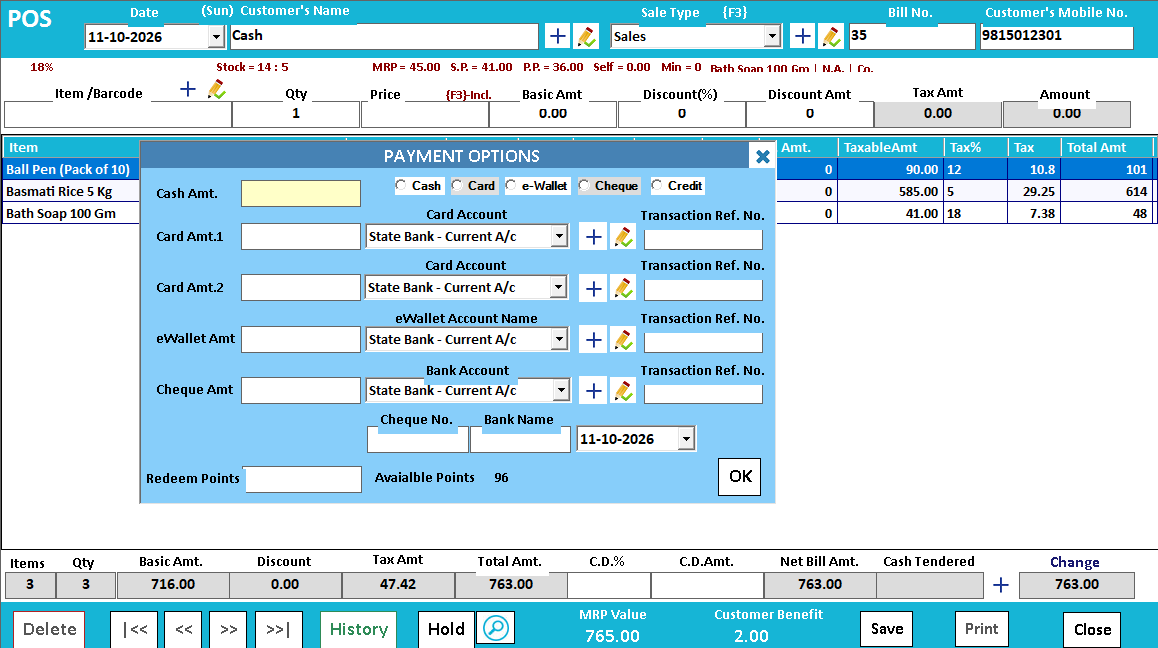This screenshot has height=648, width=1158.
Task: Click the Hold button
Action: click(446, 630)
